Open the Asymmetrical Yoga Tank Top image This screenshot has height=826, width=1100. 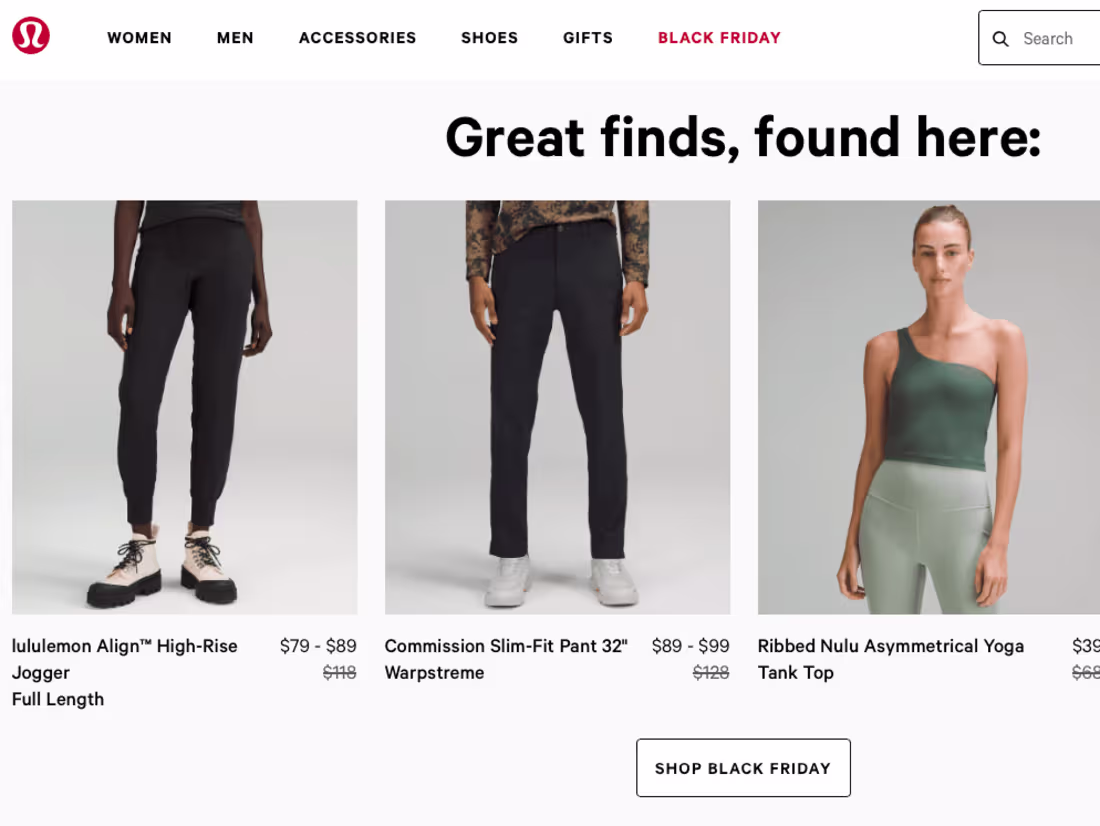[x=929, y=408]
